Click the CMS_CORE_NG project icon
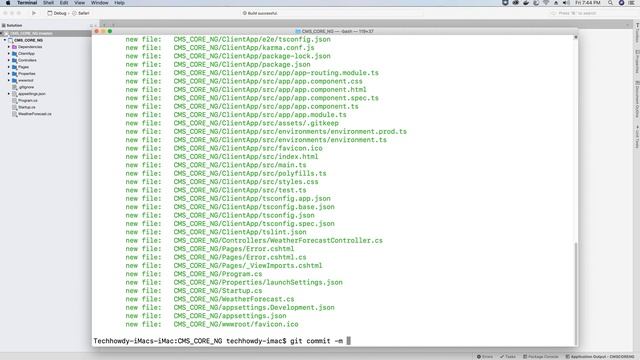 pyautogui.click(x=11, y=40)
